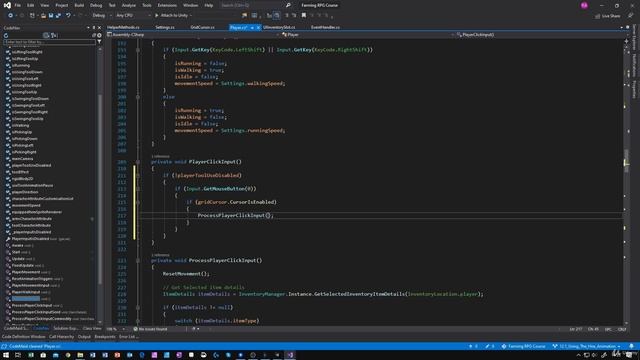Click the git branch name in status bar
640x360 pixels.
[586, 346]
